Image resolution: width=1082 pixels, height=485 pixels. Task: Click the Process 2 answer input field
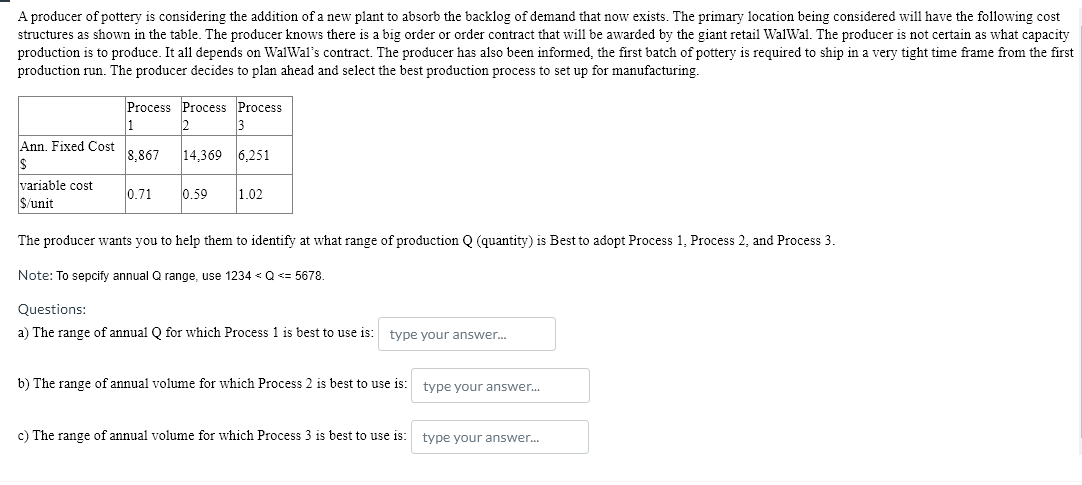coord(501,386)
